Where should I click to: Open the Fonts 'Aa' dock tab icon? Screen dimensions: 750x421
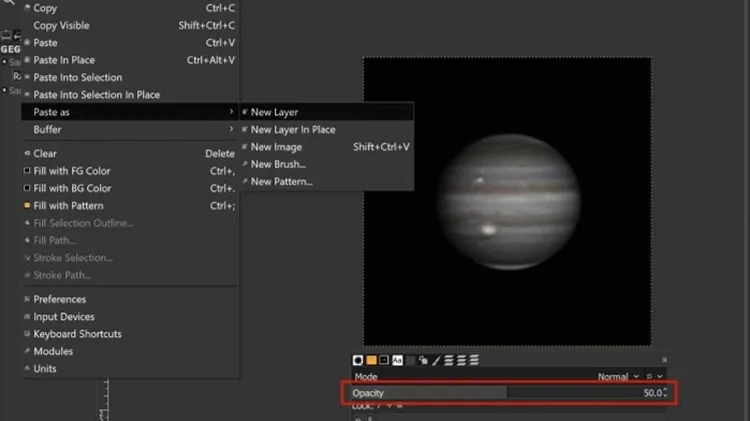tap(397, 360)
